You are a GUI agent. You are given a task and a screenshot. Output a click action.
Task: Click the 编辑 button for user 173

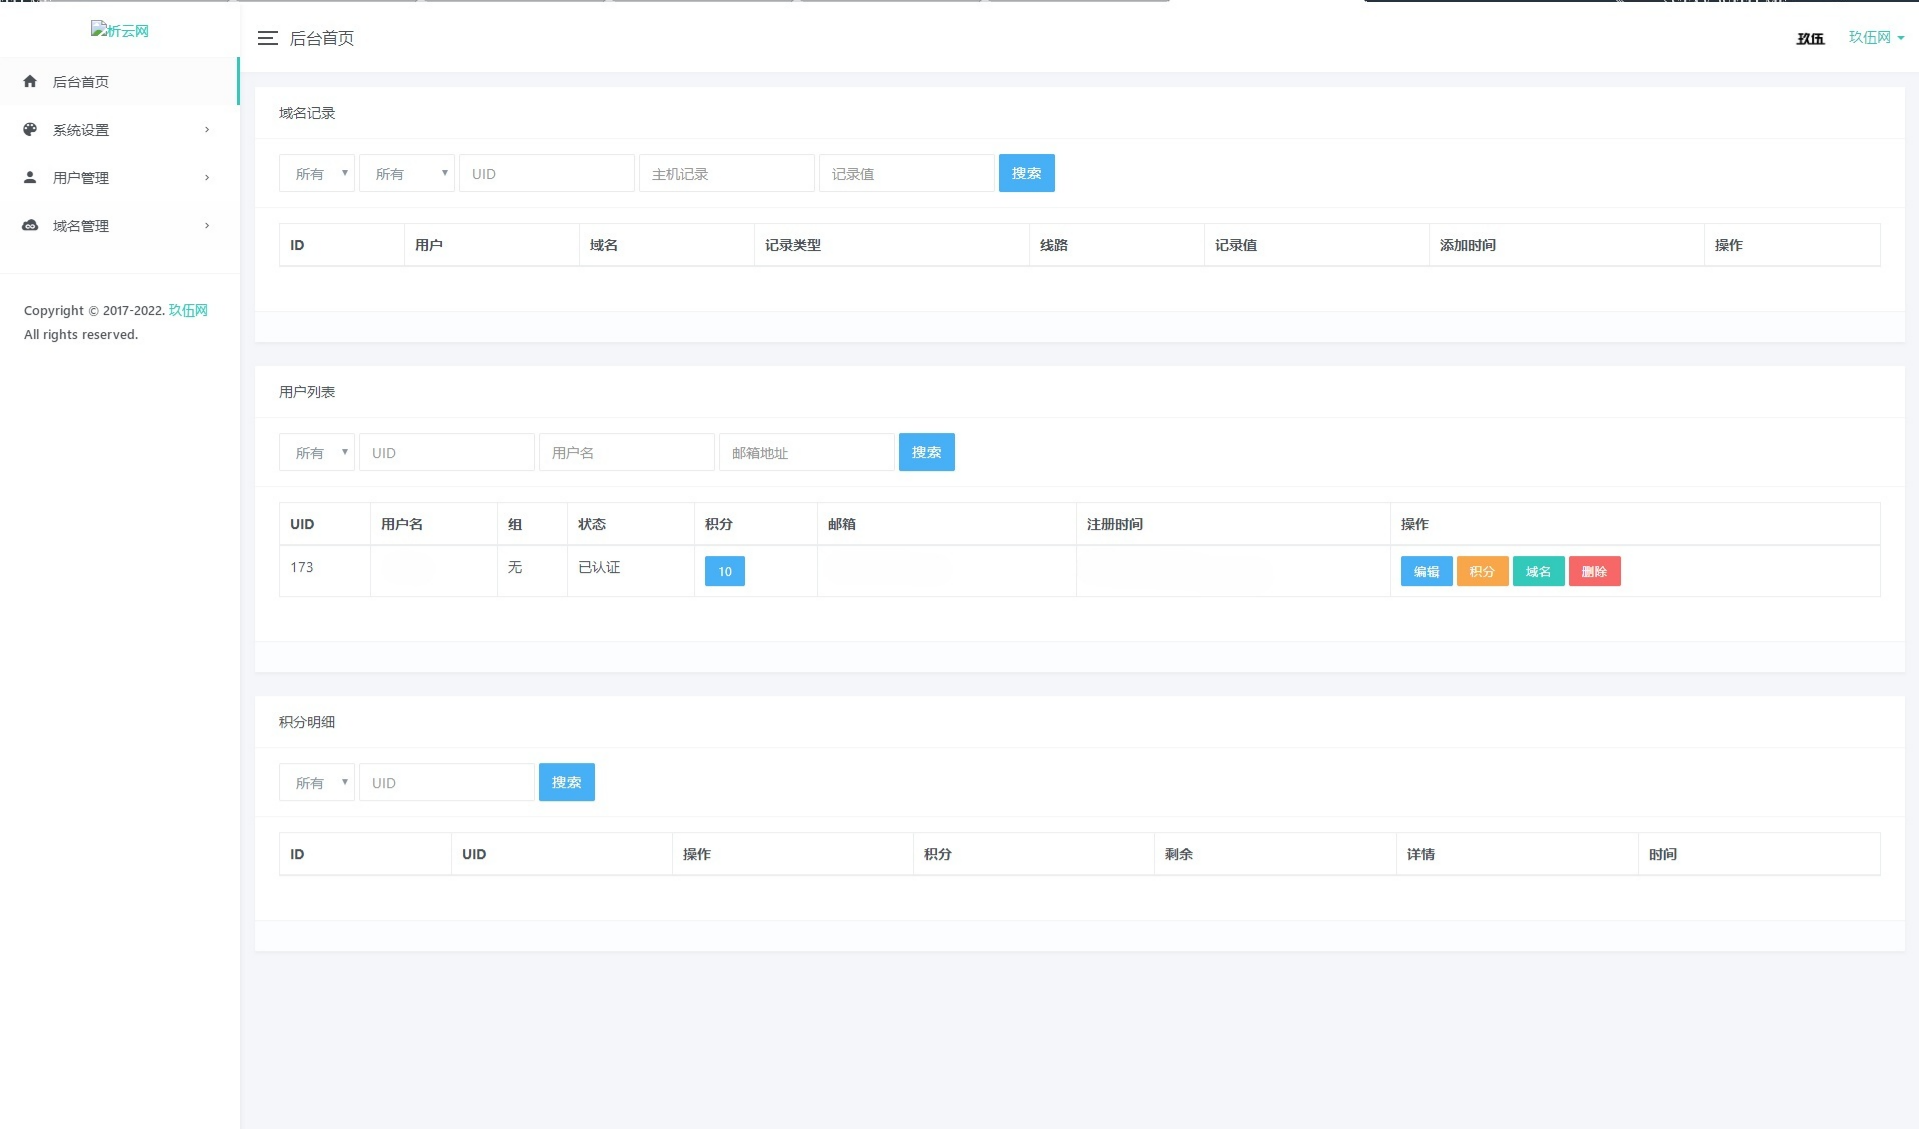(x=1426, y=571)
